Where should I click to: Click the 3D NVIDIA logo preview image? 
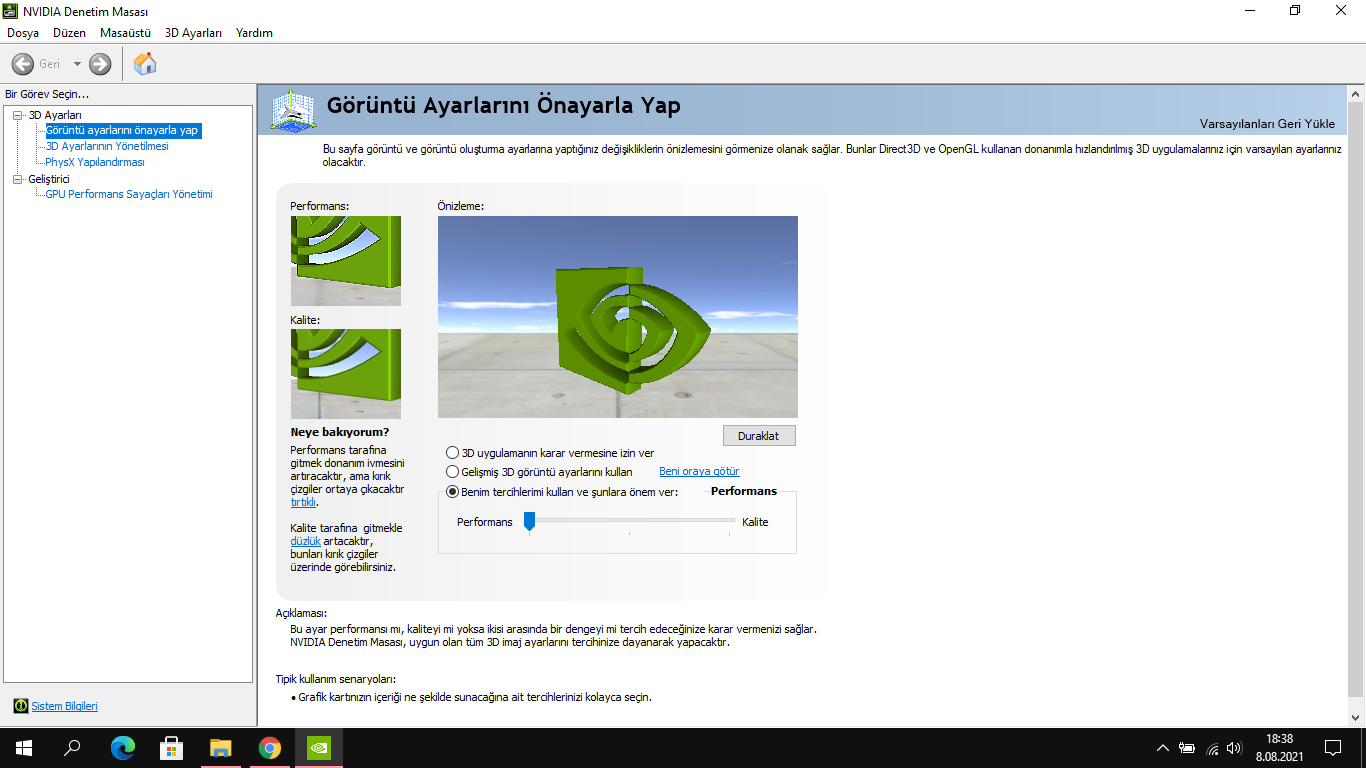pyautogui.click(x=618, y=317)
